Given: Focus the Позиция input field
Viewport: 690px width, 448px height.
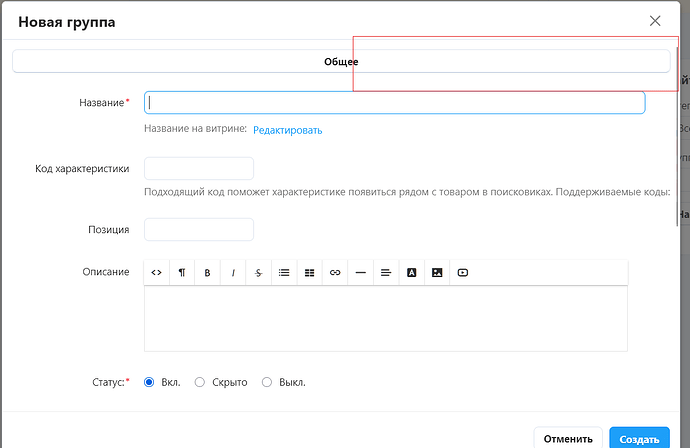Looking at the screenshot, I should pos(199,229).
